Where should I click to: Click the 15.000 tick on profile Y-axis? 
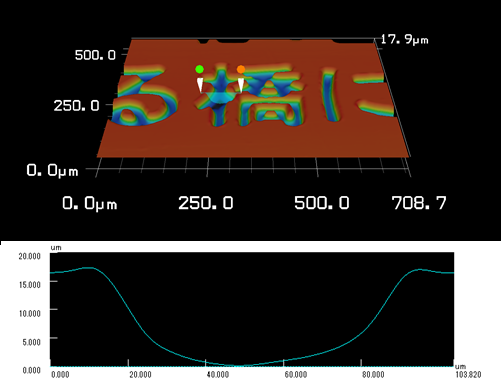click(30, 285)
